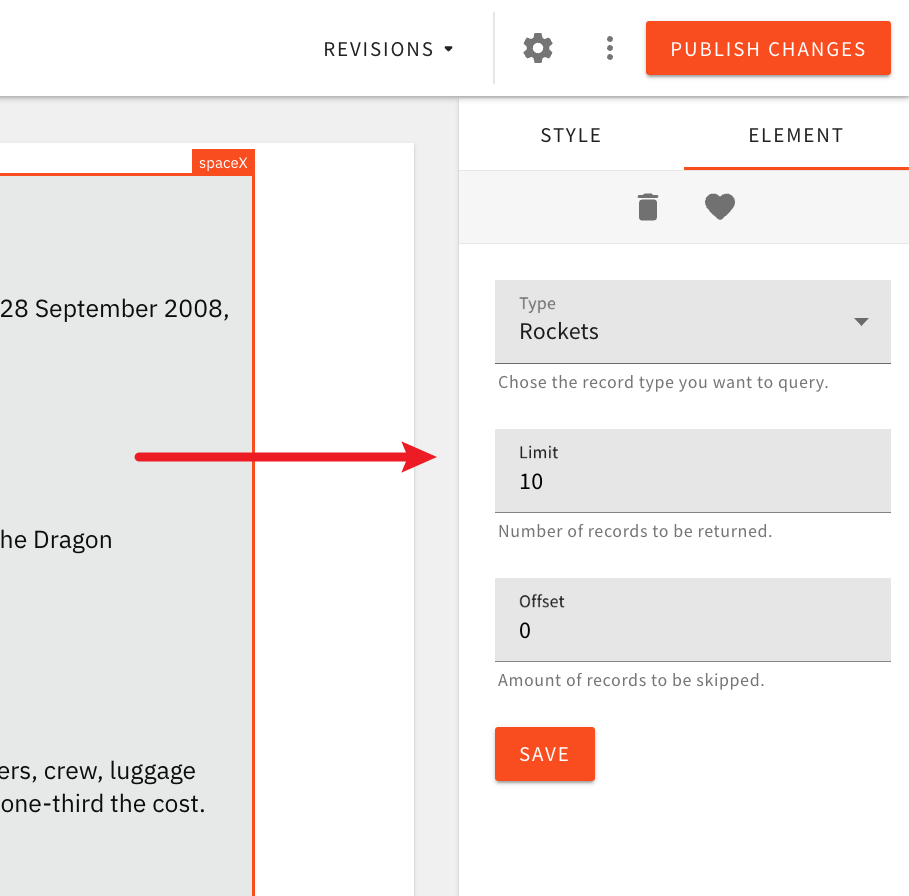Click the text mentioning the Dragon
Viewport: 909px width, 896px height.
[x=55, y=539]
